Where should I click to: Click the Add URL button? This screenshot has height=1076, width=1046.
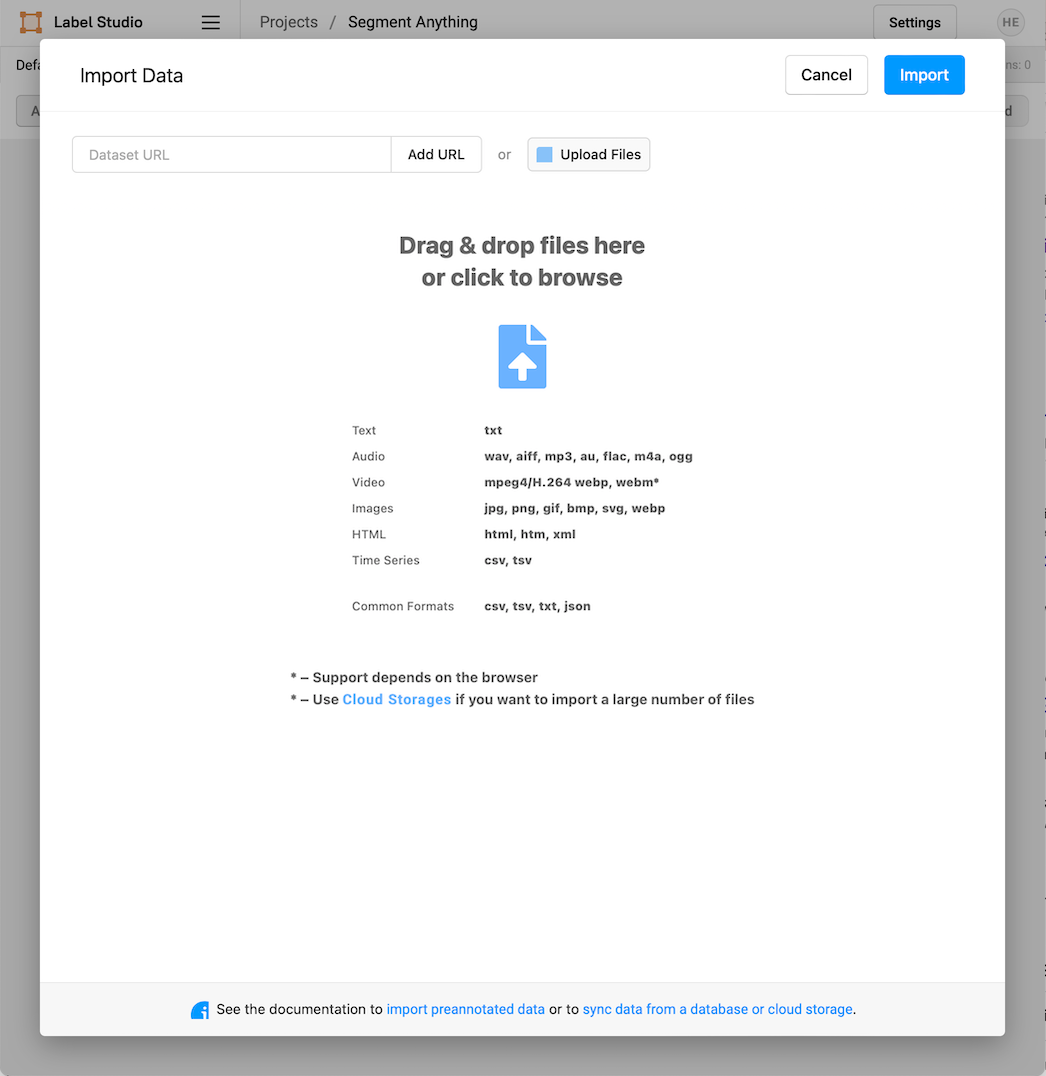tap(436, 155)
